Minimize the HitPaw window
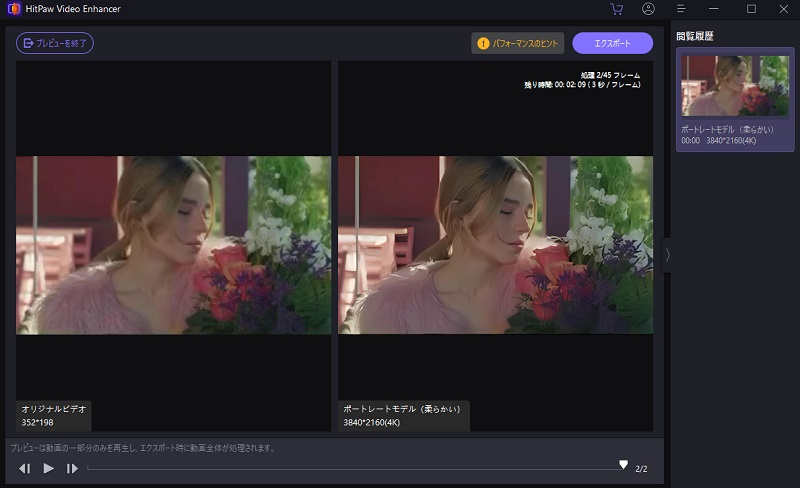 pos(716,9)
